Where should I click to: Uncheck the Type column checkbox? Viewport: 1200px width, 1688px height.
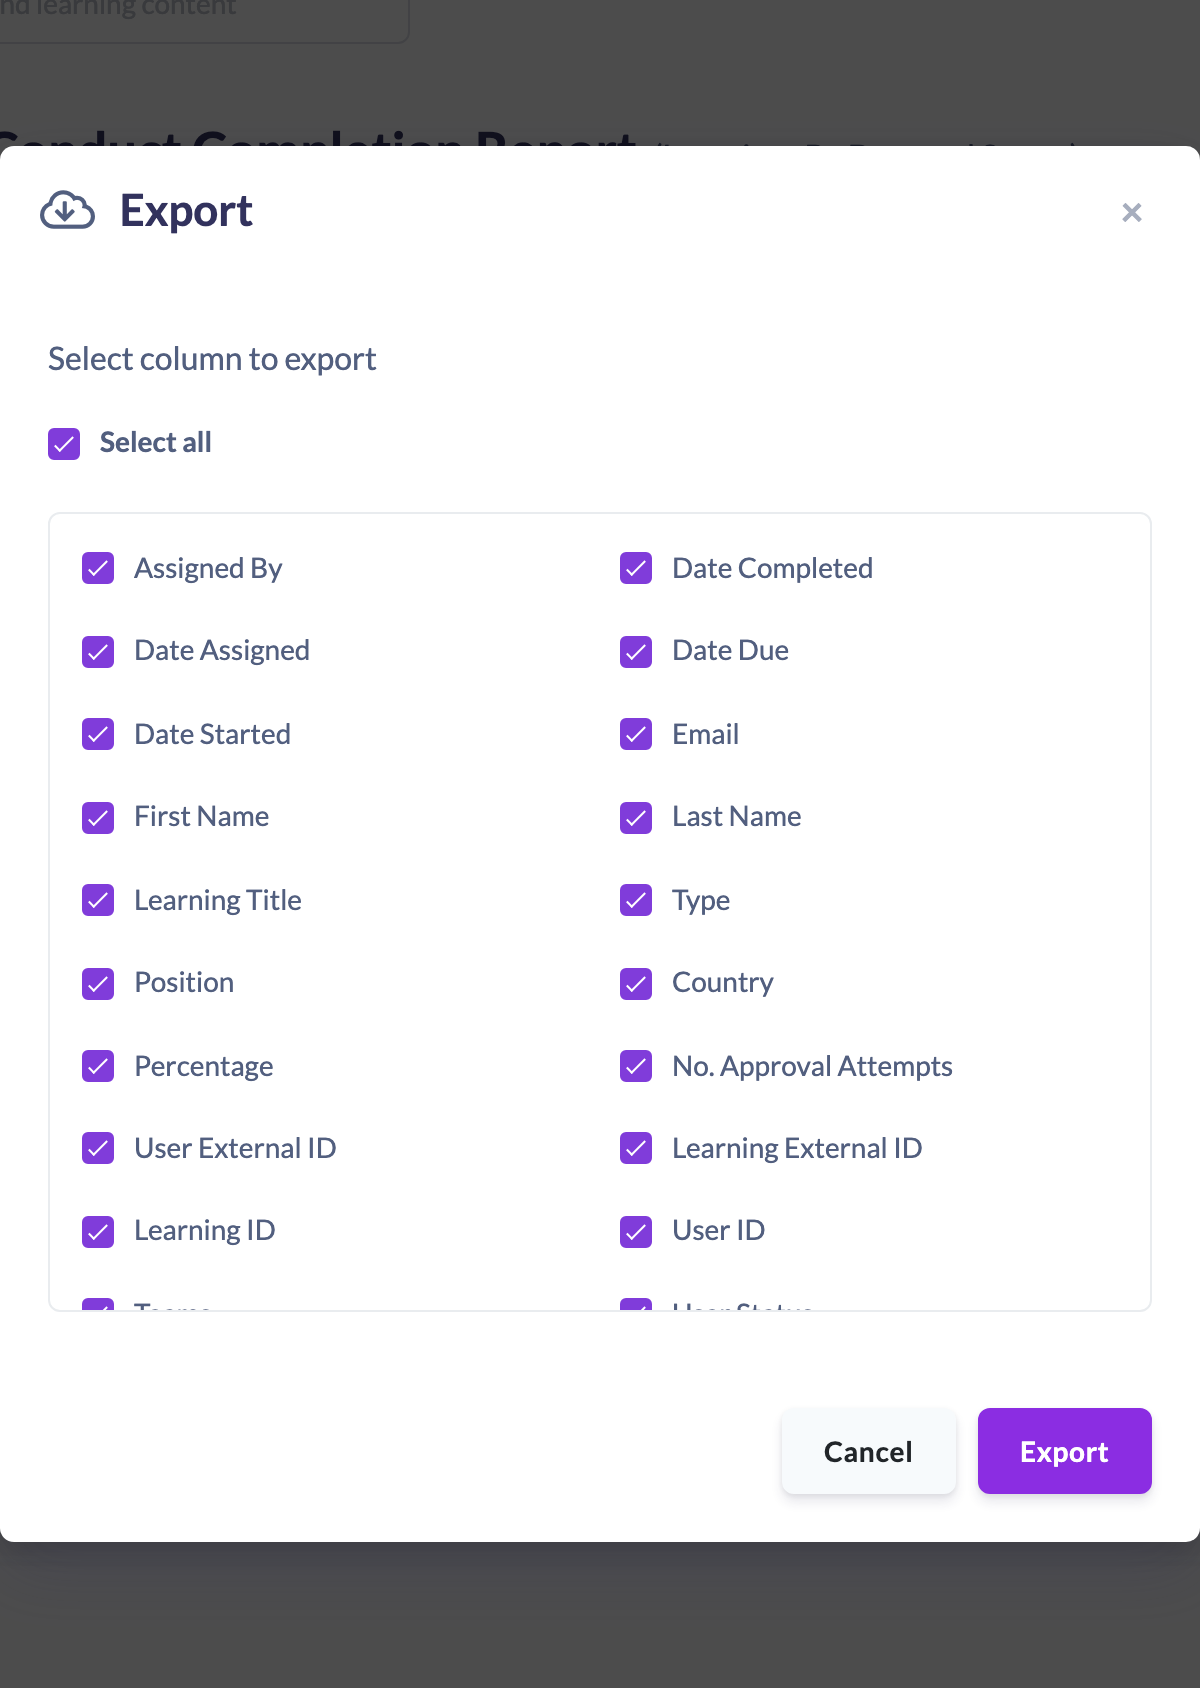[x=636, y=900]
